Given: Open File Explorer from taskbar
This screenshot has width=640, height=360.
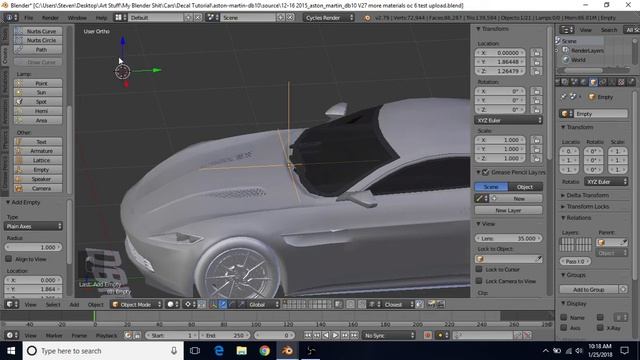Looking at the screenshot, I should click(x=242, y=351).
